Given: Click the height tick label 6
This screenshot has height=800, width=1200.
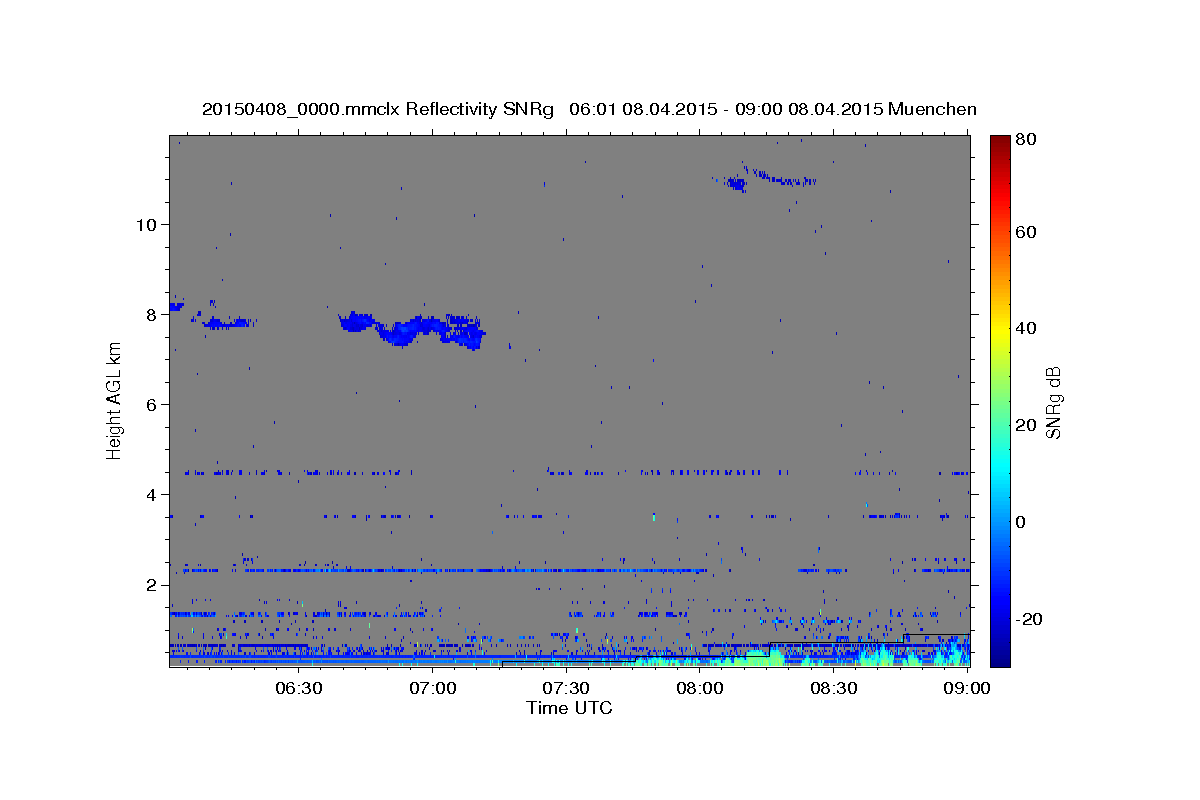Looking at the screenshot, I should pos(151,404).
